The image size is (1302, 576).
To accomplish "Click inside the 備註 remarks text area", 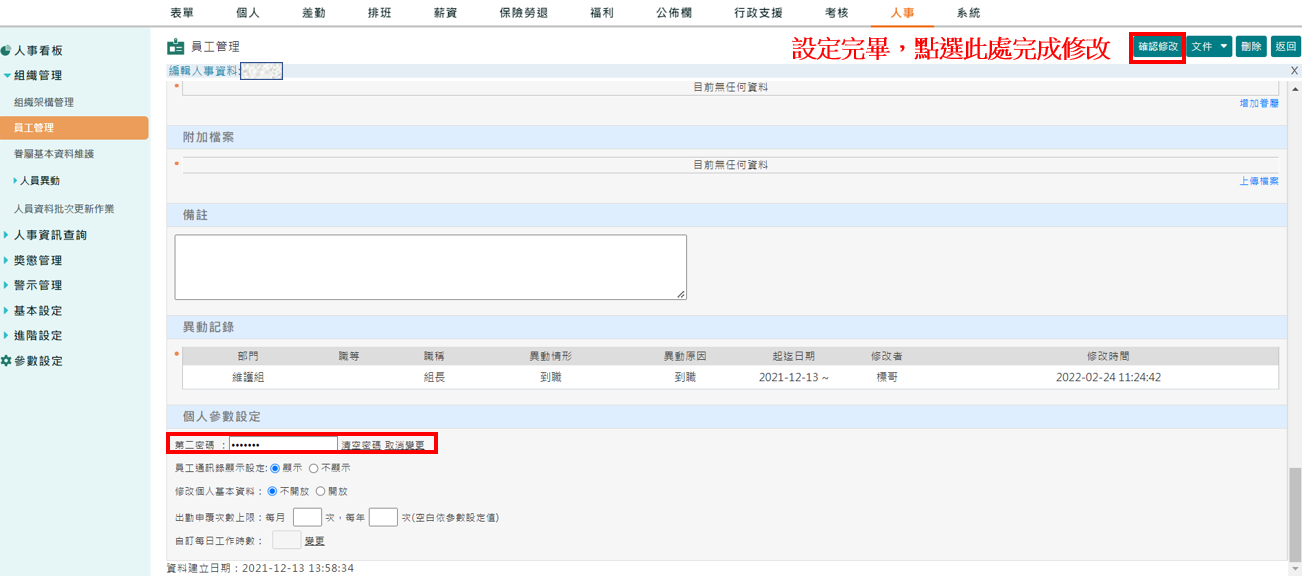I will (x=430, y=263).
